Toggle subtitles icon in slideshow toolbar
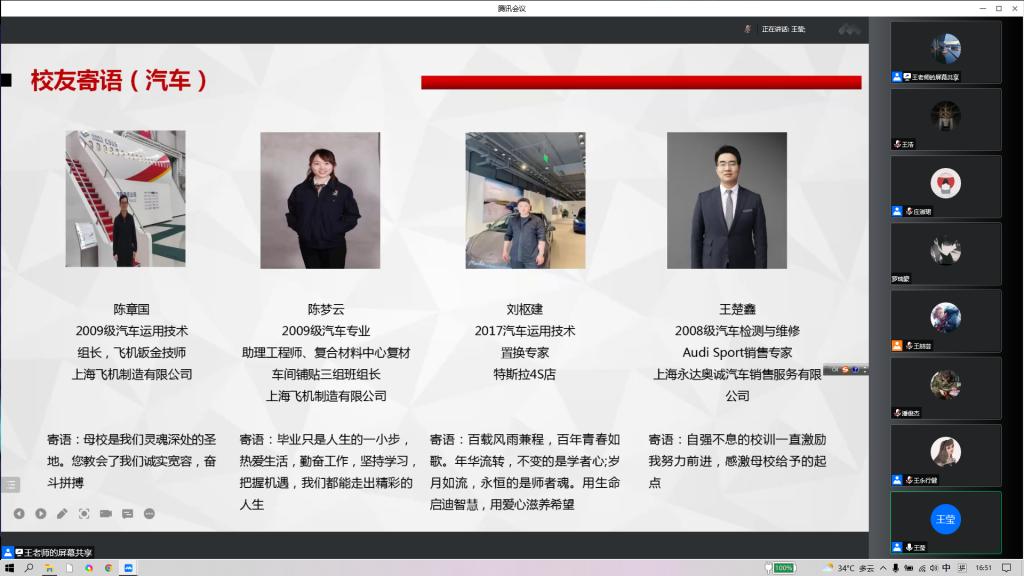Image resolution: width=1024 pixels, height=576 pixels. (128, 514)
